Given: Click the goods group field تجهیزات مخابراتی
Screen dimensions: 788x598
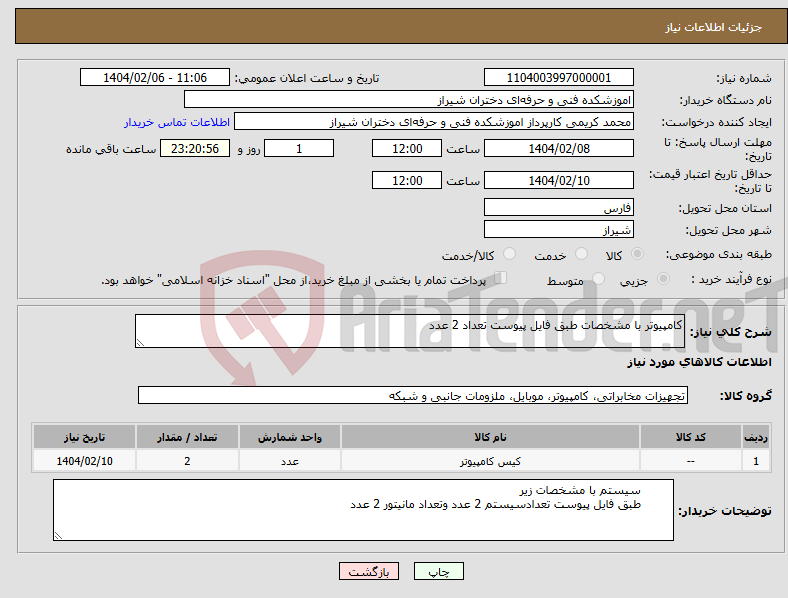Looking at the screenshot, I should tap(413, 395).
